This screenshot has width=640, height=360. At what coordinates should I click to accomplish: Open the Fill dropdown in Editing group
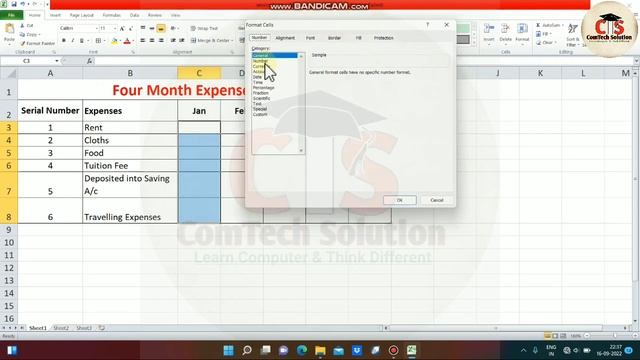(551, 34)
